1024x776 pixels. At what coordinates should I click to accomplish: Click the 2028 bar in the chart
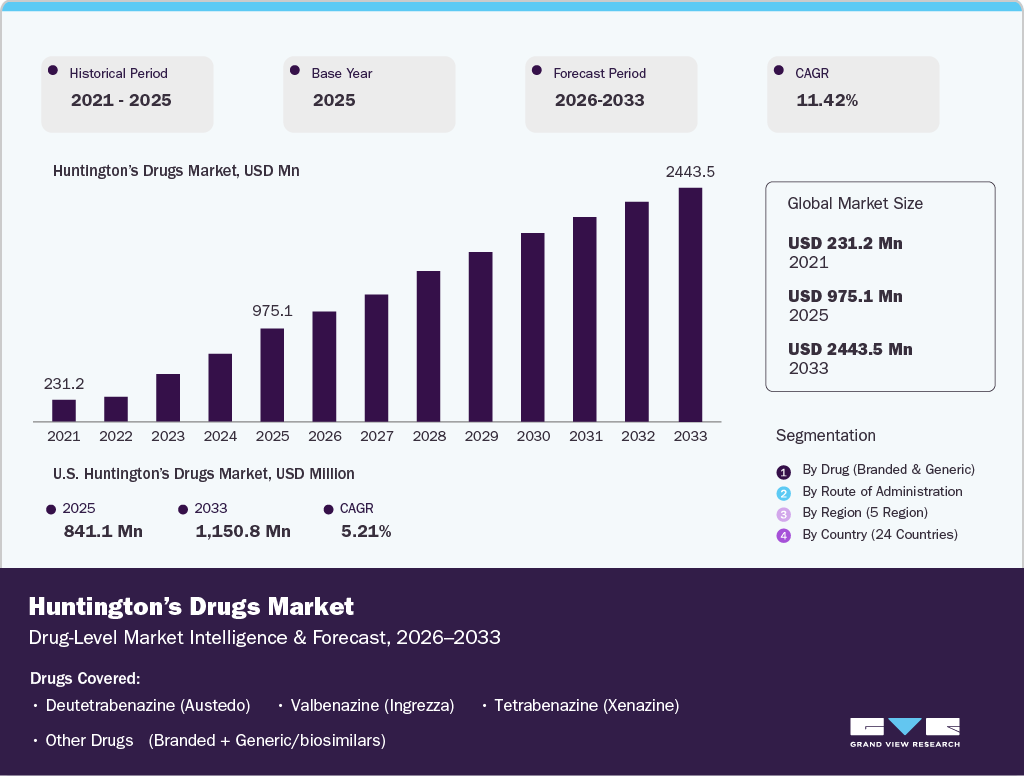(x=428, y=346)
